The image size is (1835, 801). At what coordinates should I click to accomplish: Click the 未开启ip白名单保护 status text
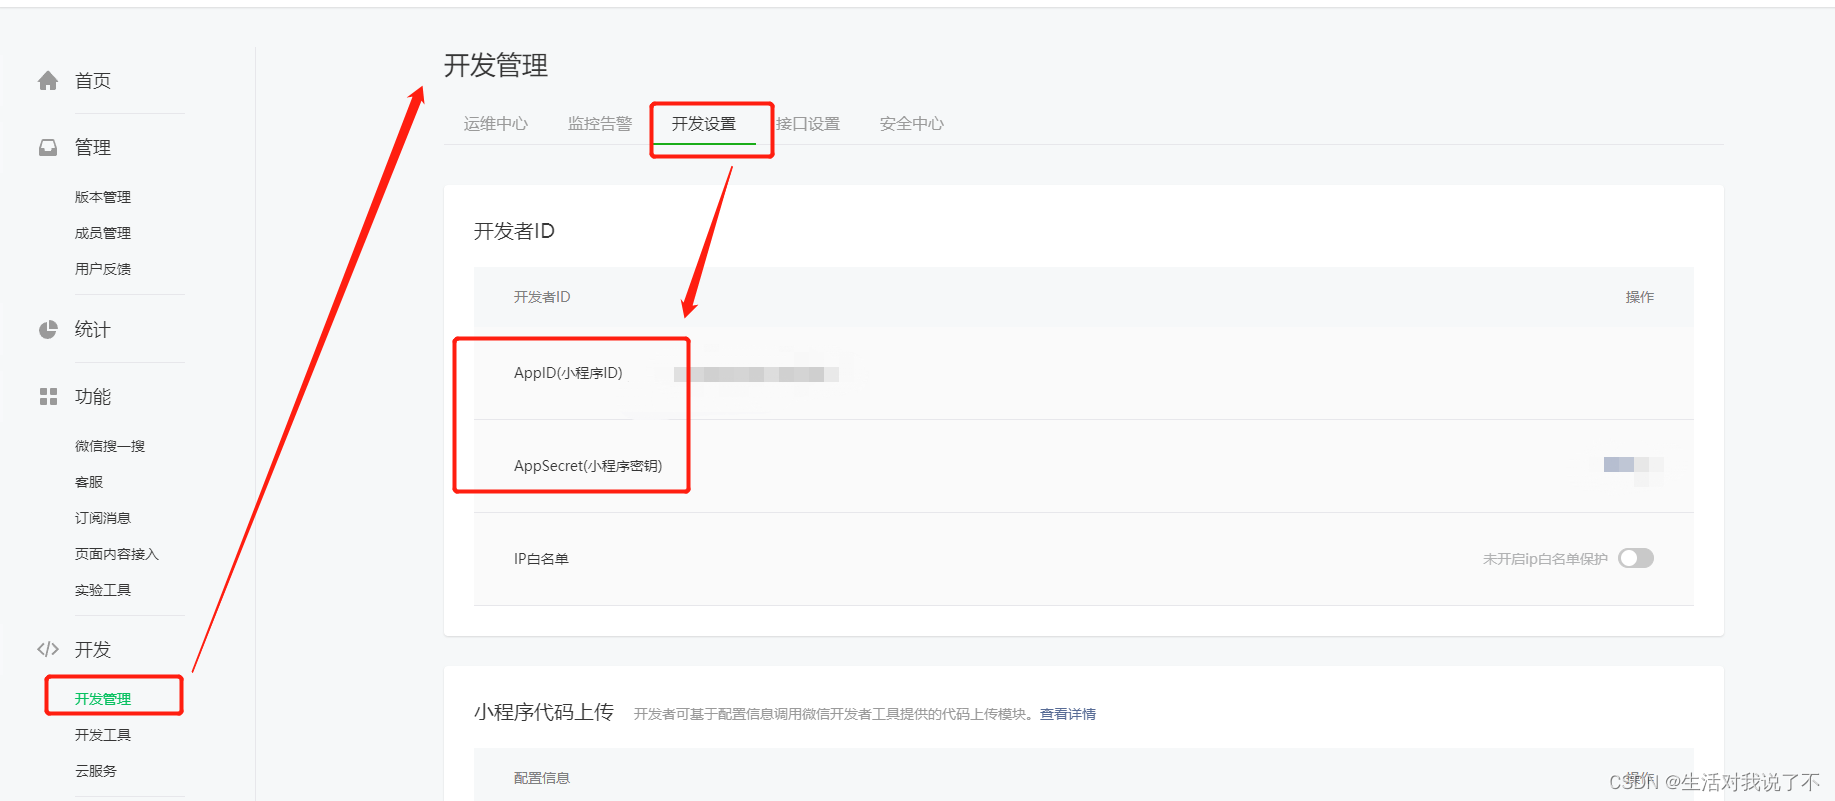(1545, 559)
